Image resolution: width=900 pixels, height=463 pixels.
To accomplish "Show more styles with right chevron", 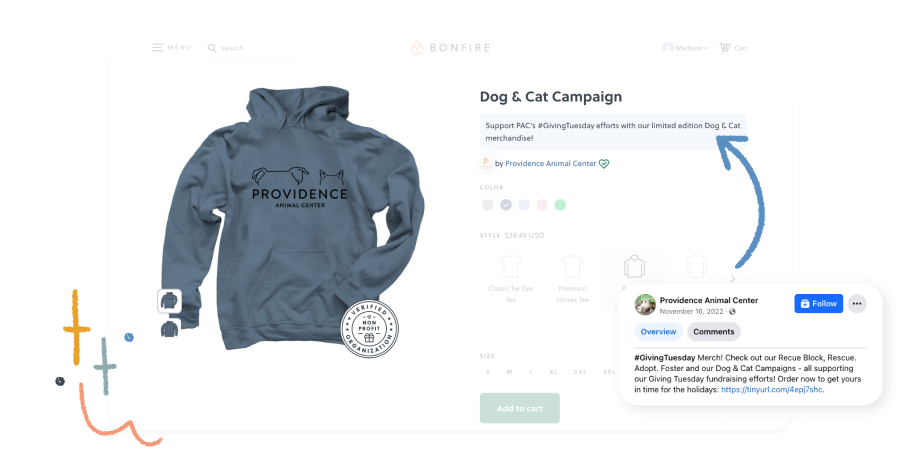I will click(732, 279).
